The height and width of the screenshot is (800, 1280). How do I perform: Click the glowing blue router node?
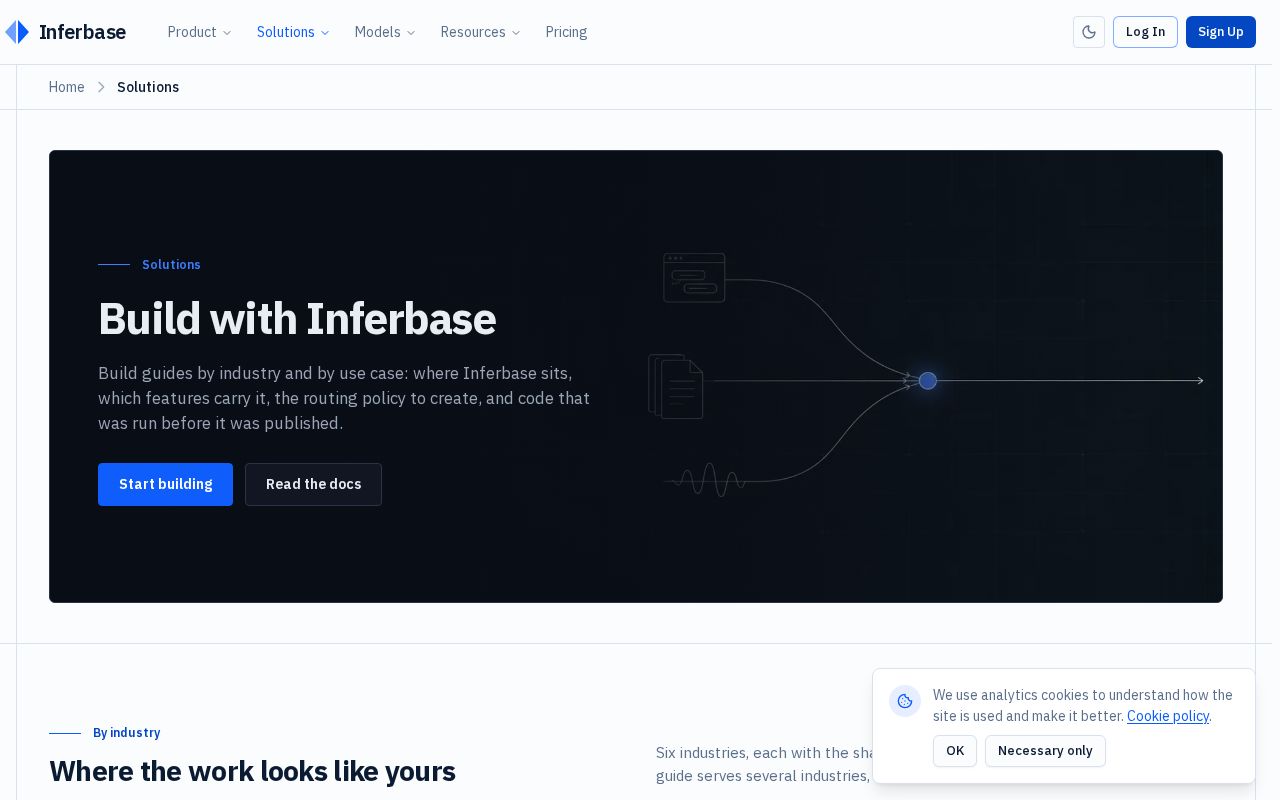tap(928, 381)
